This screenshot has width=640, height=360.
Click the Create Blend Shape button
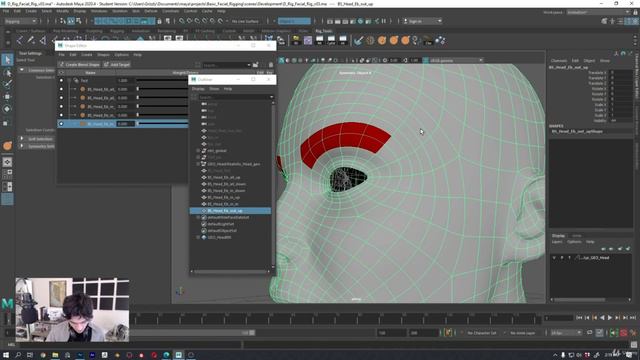pyautogui.click(x=79, y=64)
